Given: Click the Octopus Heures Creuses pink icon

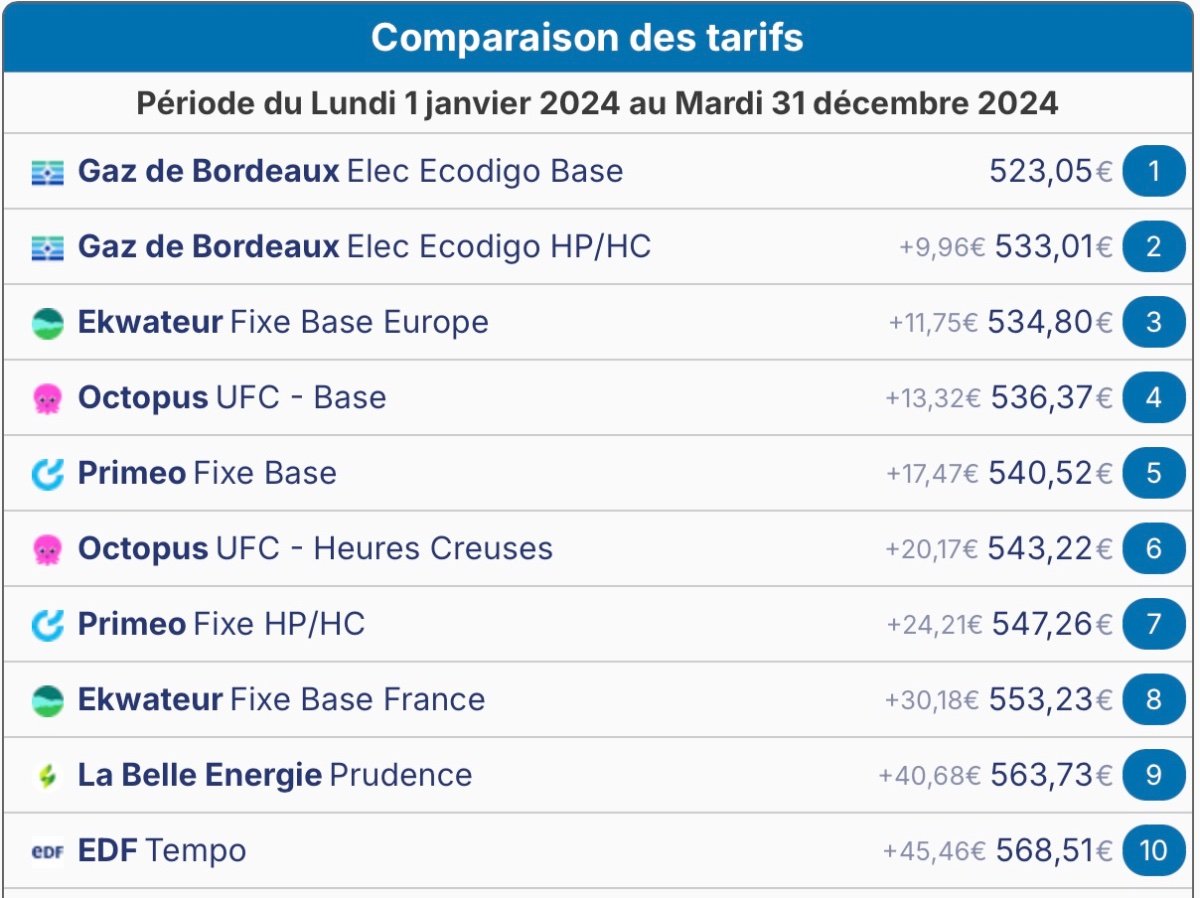Looking at the screenshot, I should 47,549.
